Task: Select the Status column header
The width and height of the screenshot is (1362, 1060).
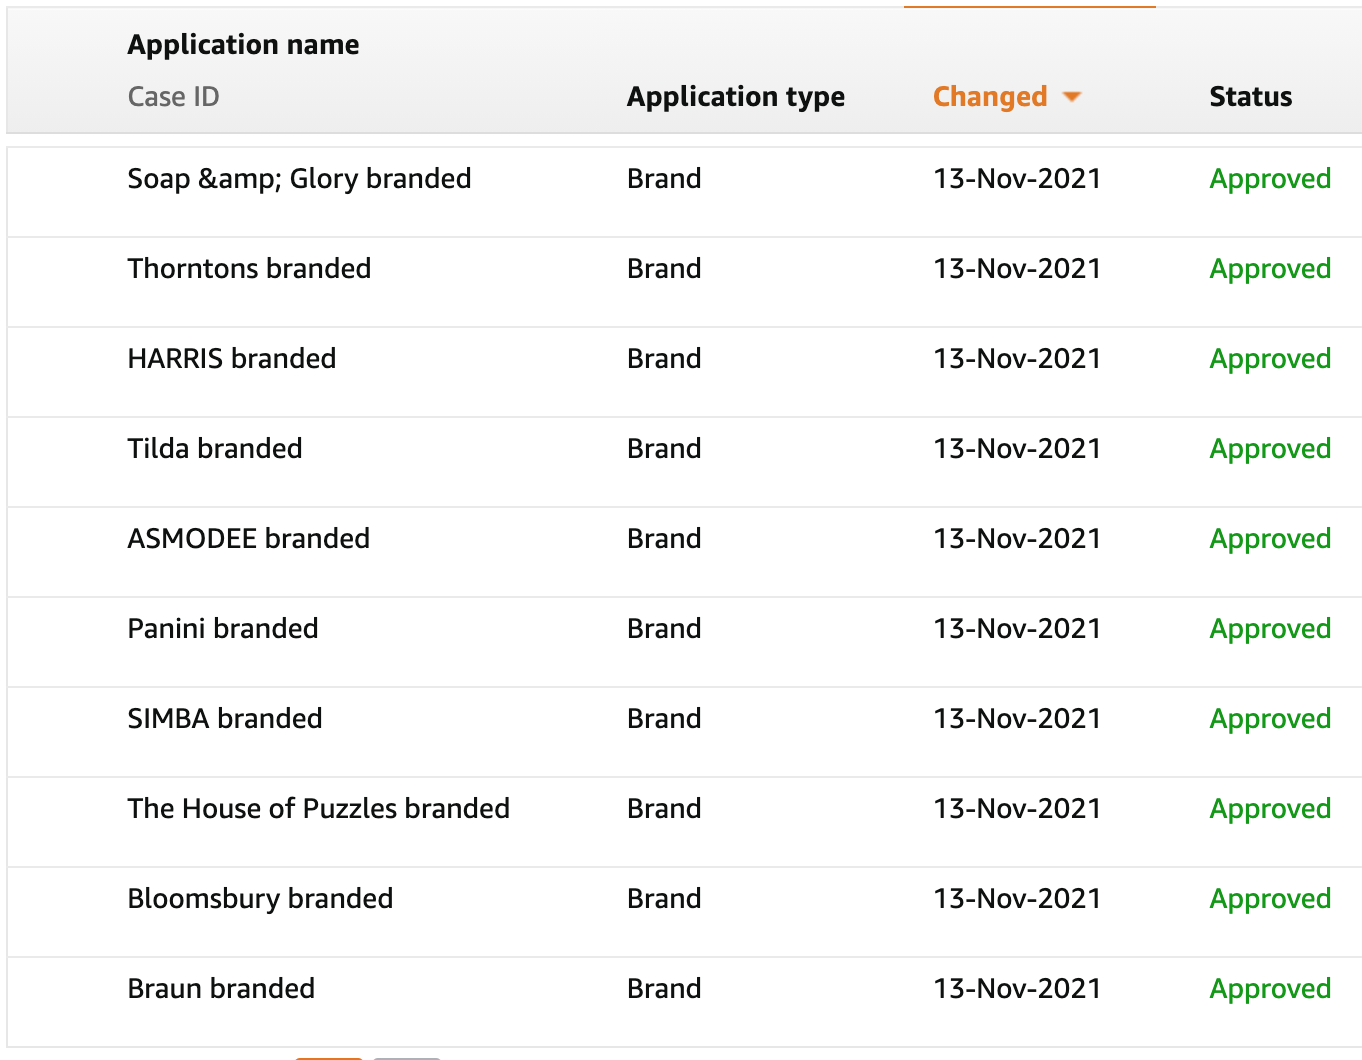Action: coord(1250,97)
